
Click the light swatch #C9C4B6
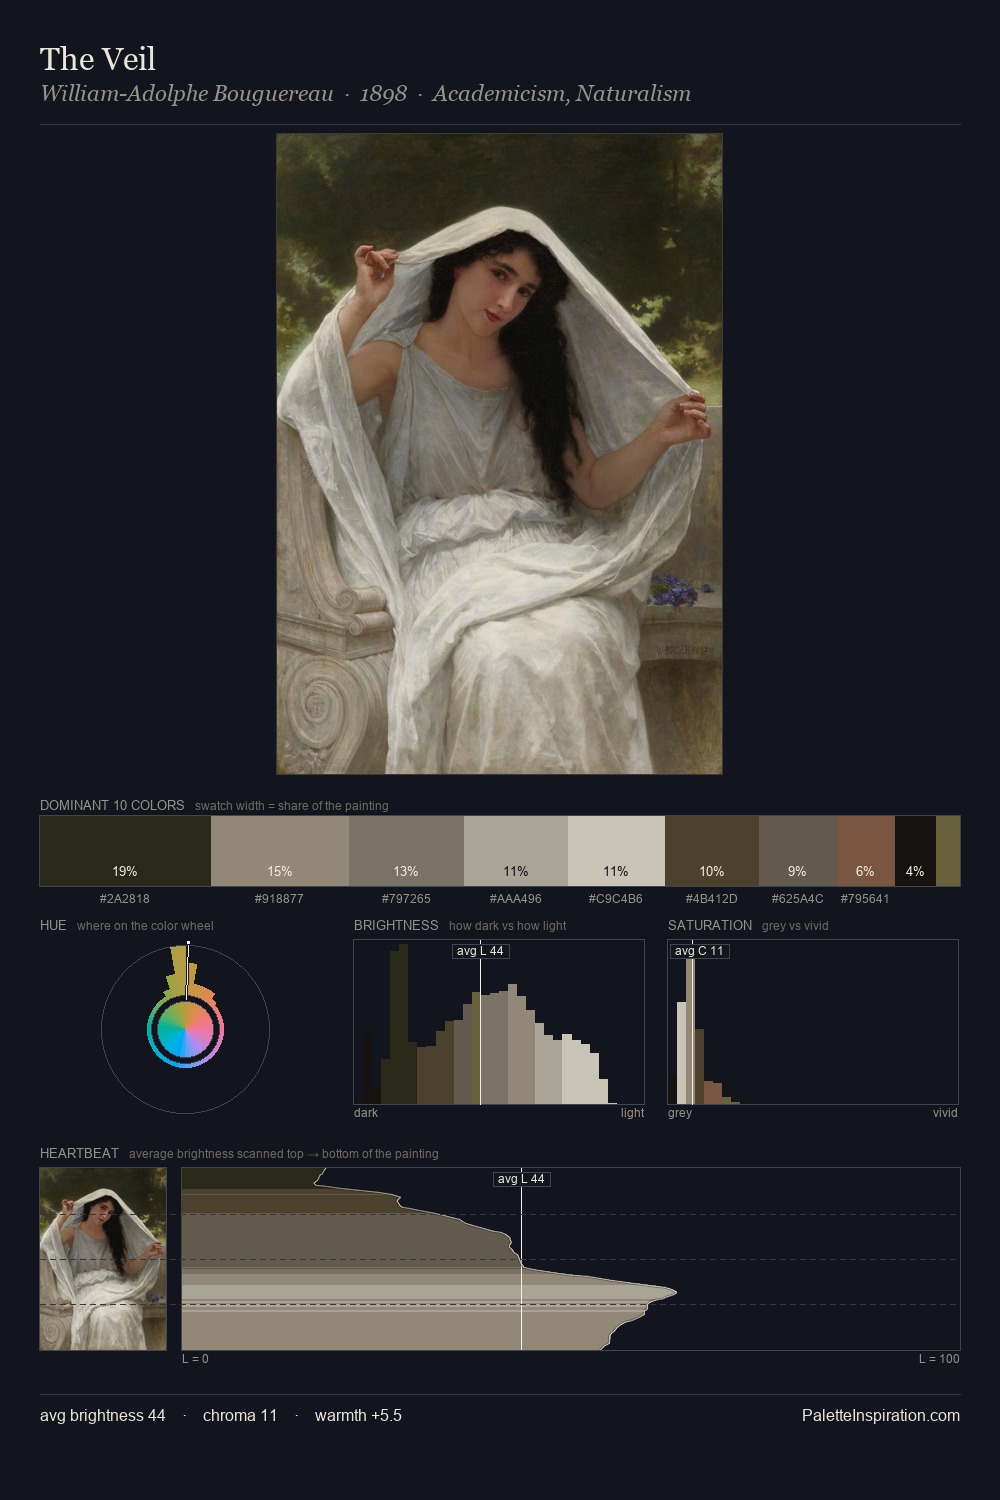coord(616,851)
